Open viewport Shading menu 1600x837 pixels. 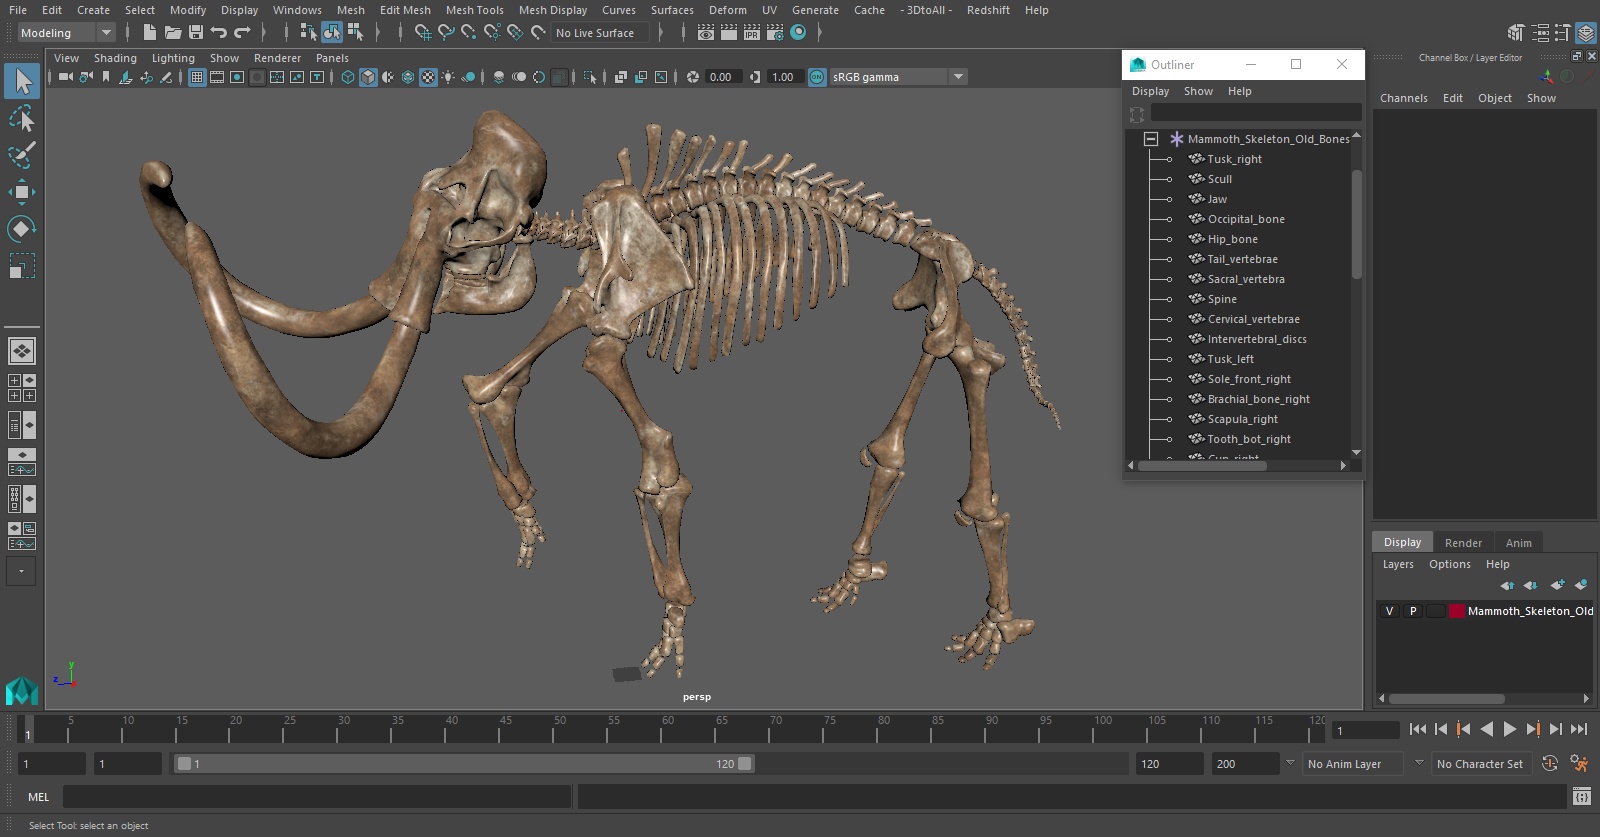click(x=115, y=58)
